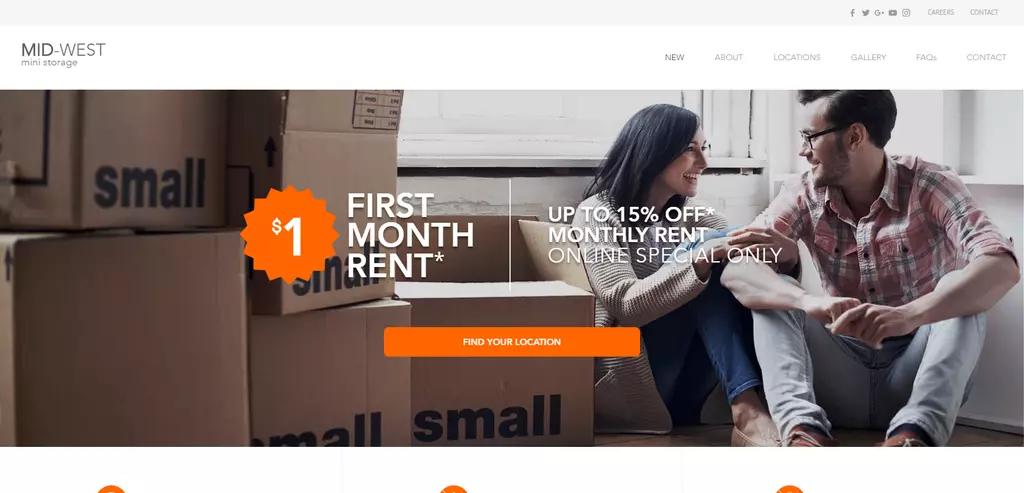The image size is (1024, 493).
Task: Open the Twitter bird icon
Action: tap(865, 13)
